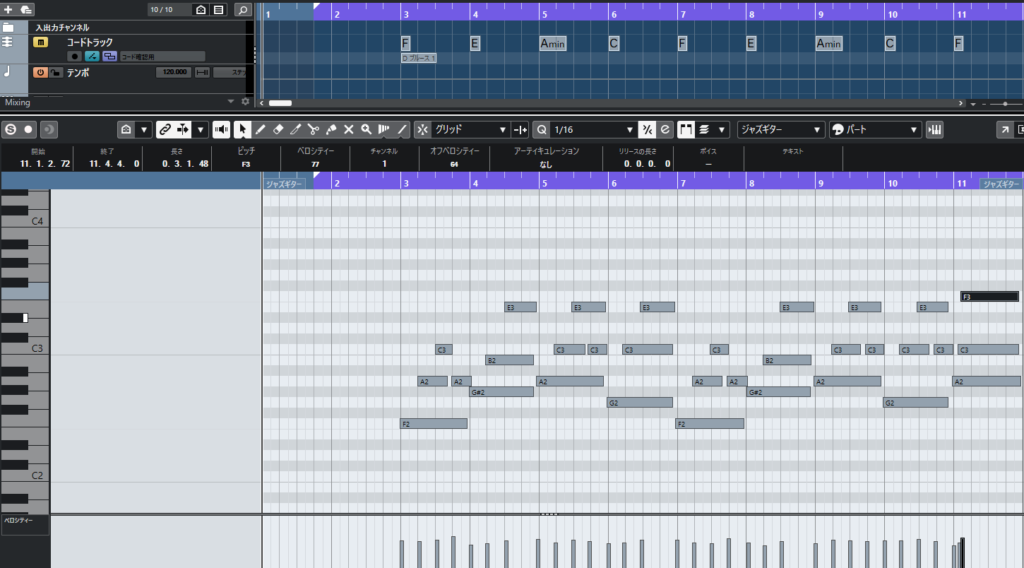Select the Mute X tool
Screen dimensions: 1024x568
coord(349,130)
